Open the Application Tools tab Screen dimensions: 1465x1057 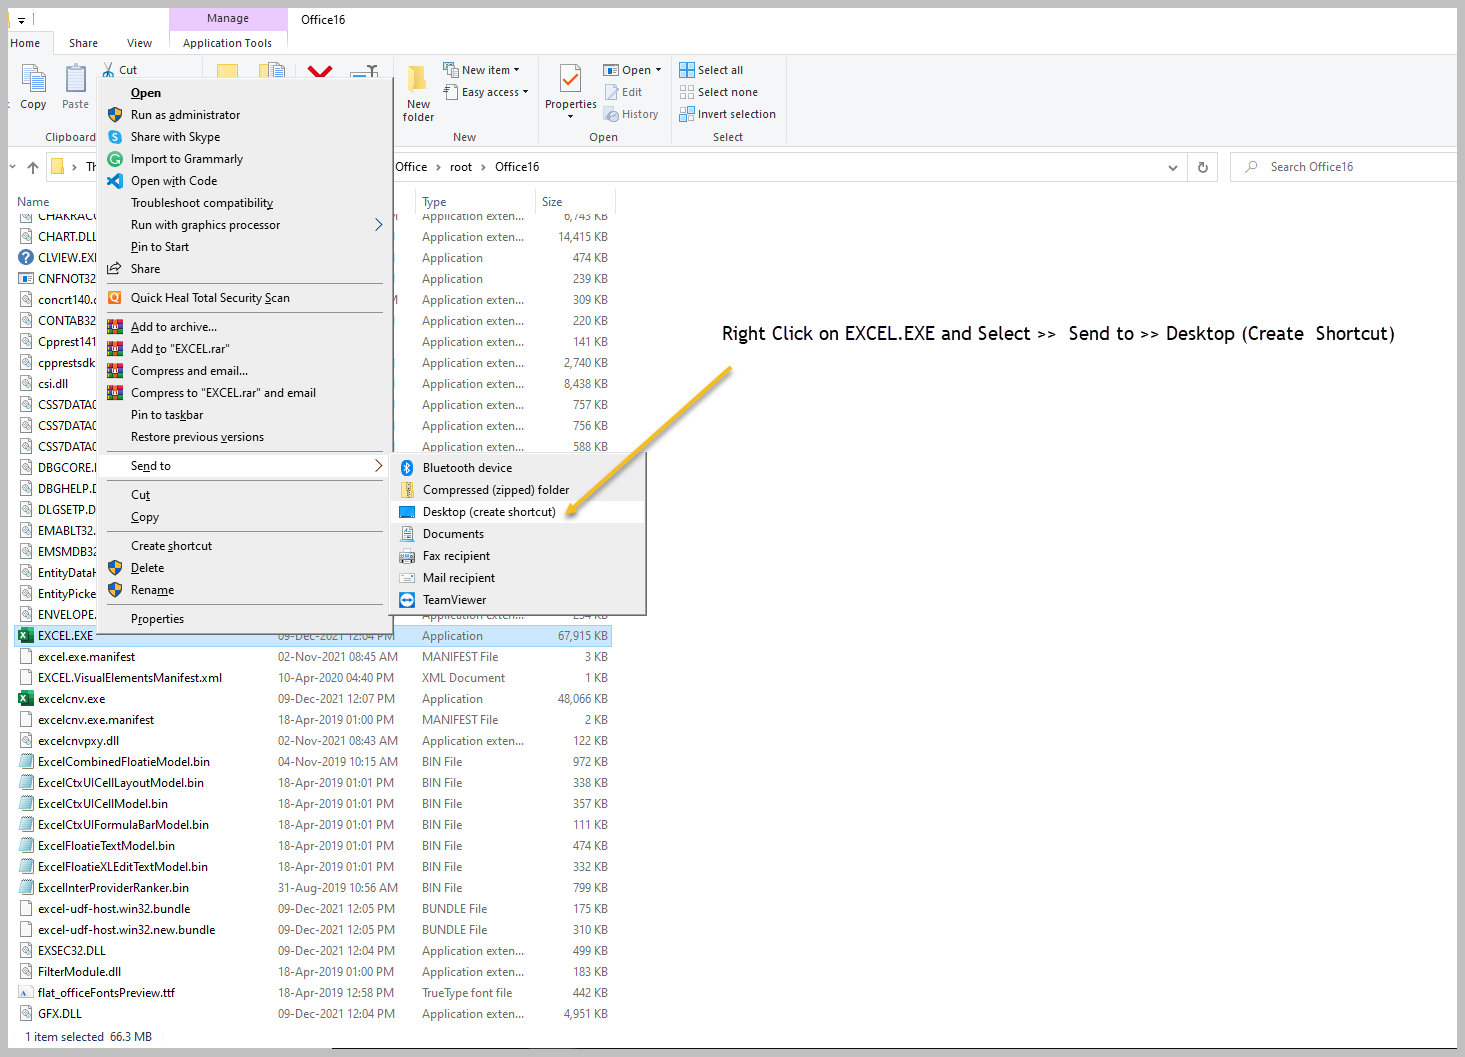[227, 43]
